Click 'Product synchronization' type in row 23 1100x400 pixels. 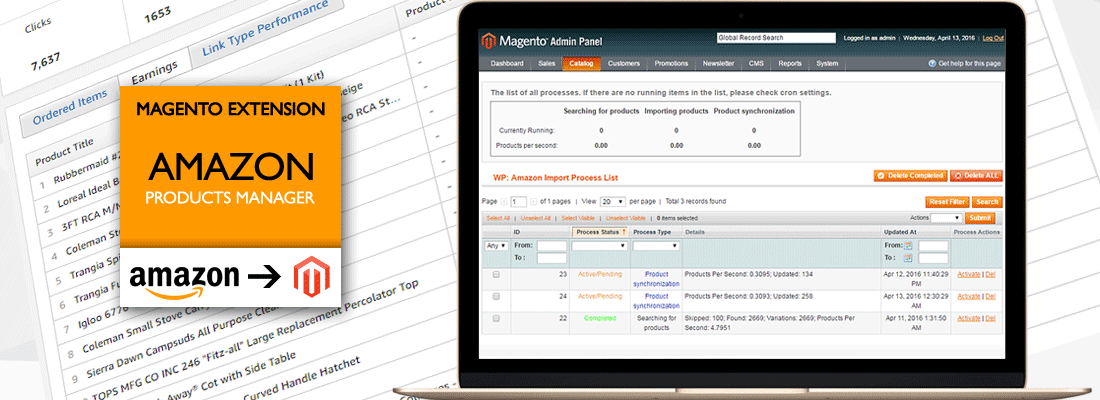click(x=657, y=279)
